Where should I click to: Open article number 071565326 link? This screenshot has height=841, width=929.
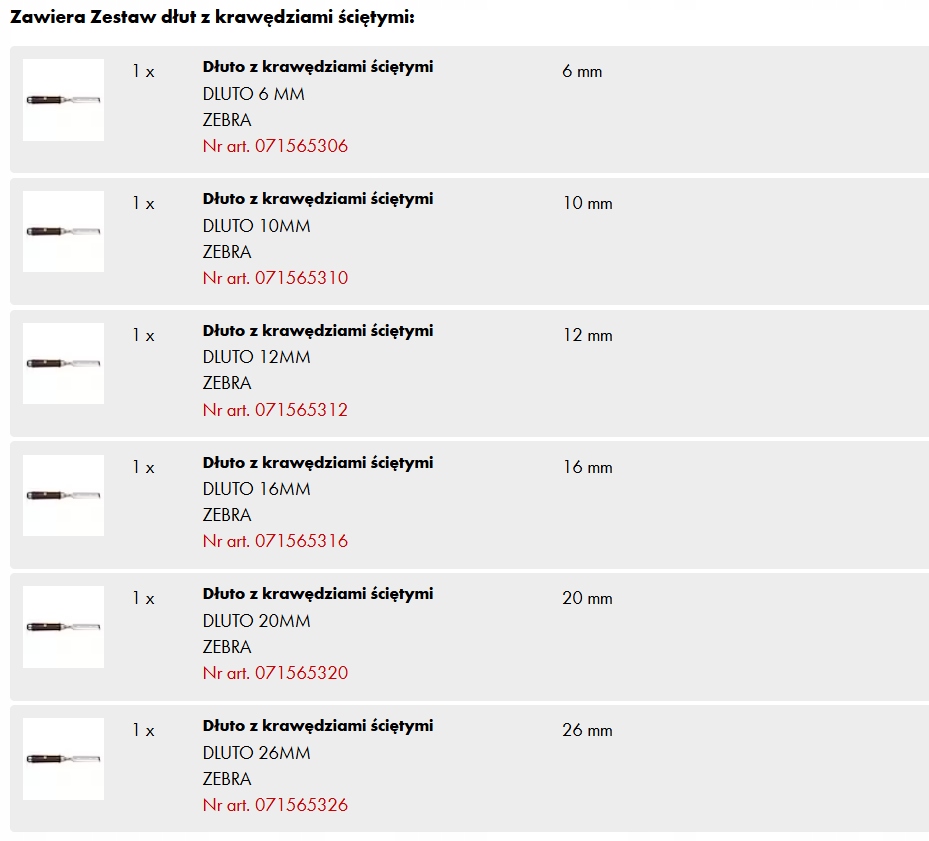[275, 805]
